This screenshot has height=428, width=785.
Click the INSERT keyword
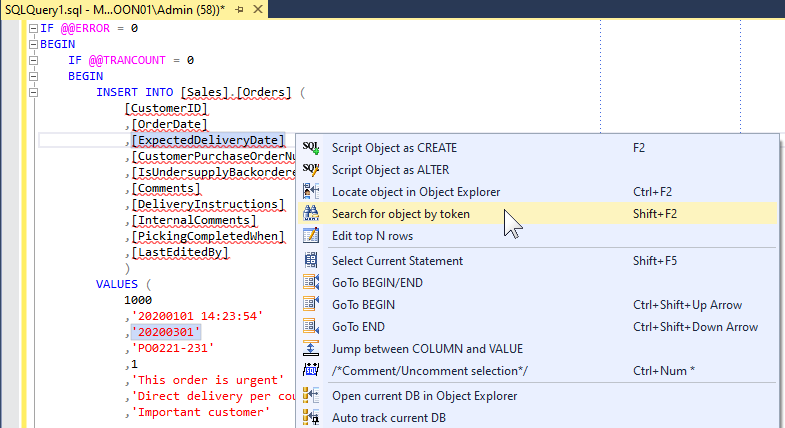tap(117, 92)
